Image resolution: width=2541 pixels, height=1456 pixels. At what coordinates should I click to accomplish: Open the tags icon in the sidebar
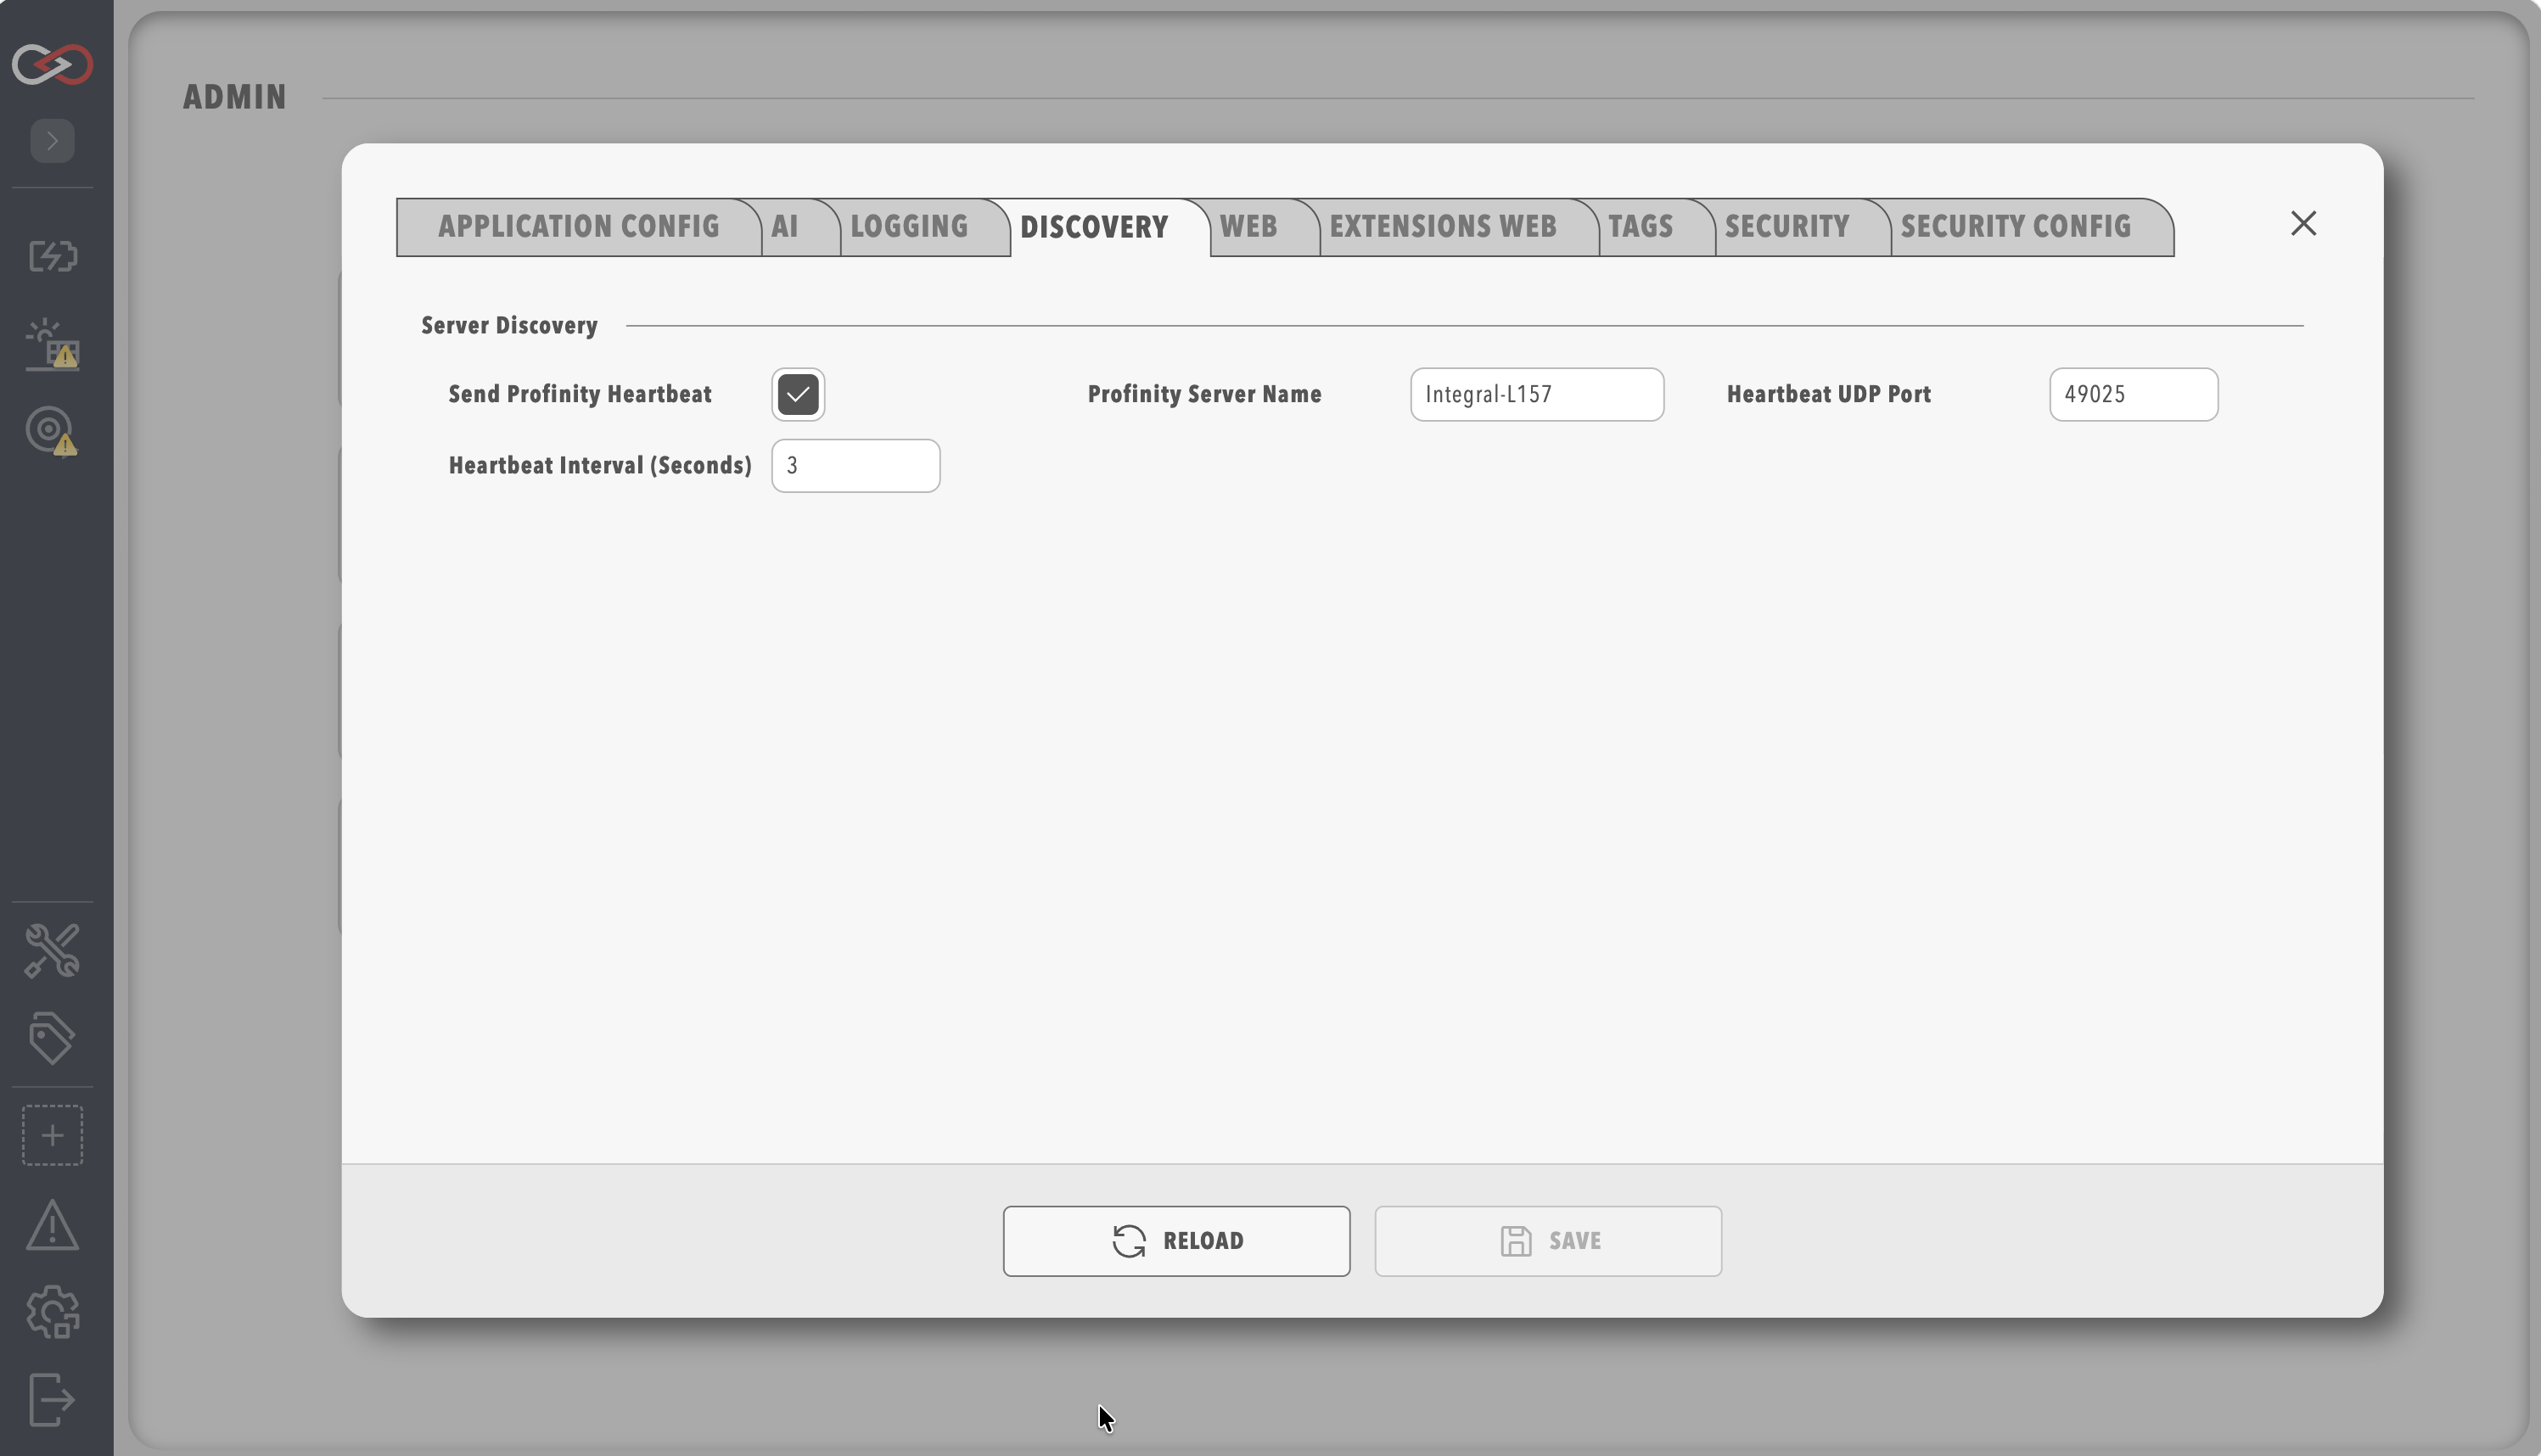(x=53, y=1037)
